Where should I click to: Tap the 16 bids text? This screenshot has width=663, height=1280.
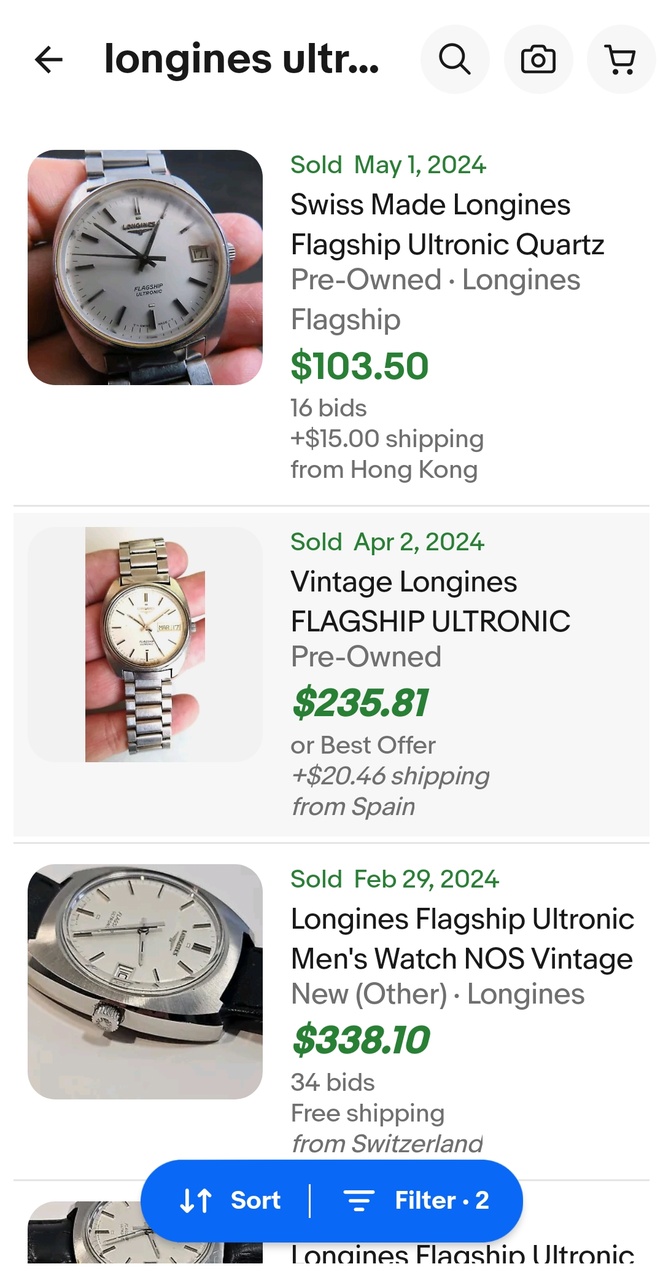coord(328,408)
